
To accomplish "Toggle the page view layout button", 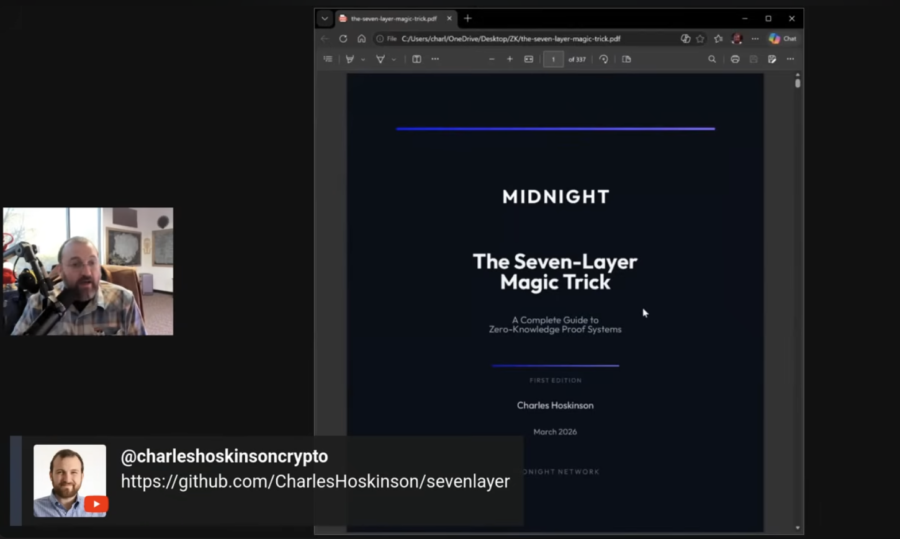I will (626, 59).
